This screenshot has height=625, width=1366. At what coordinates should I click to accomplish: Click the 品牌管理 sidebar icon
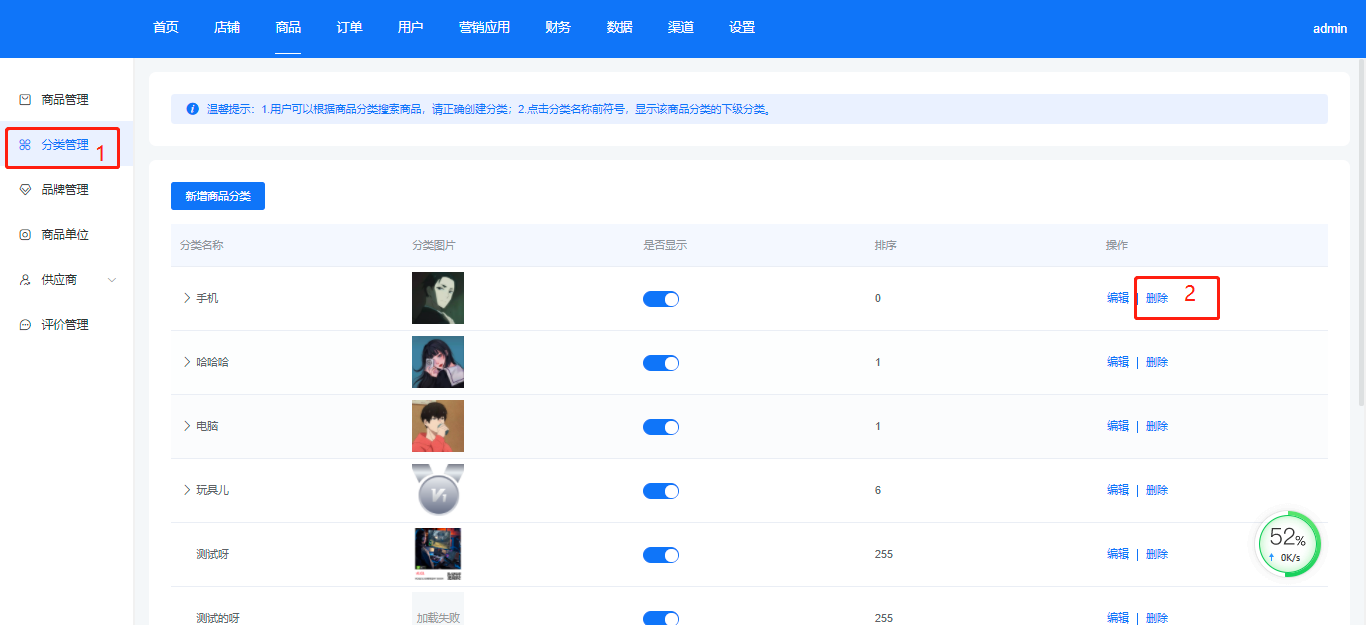(x=25, y=190)
